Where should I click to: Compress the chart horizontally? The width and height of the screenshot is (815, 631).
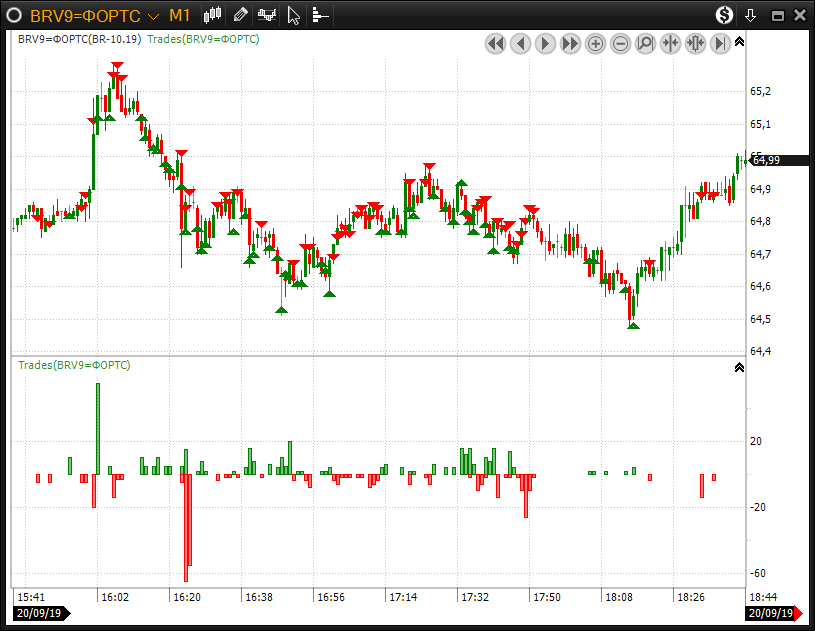[x=670, y=43]
